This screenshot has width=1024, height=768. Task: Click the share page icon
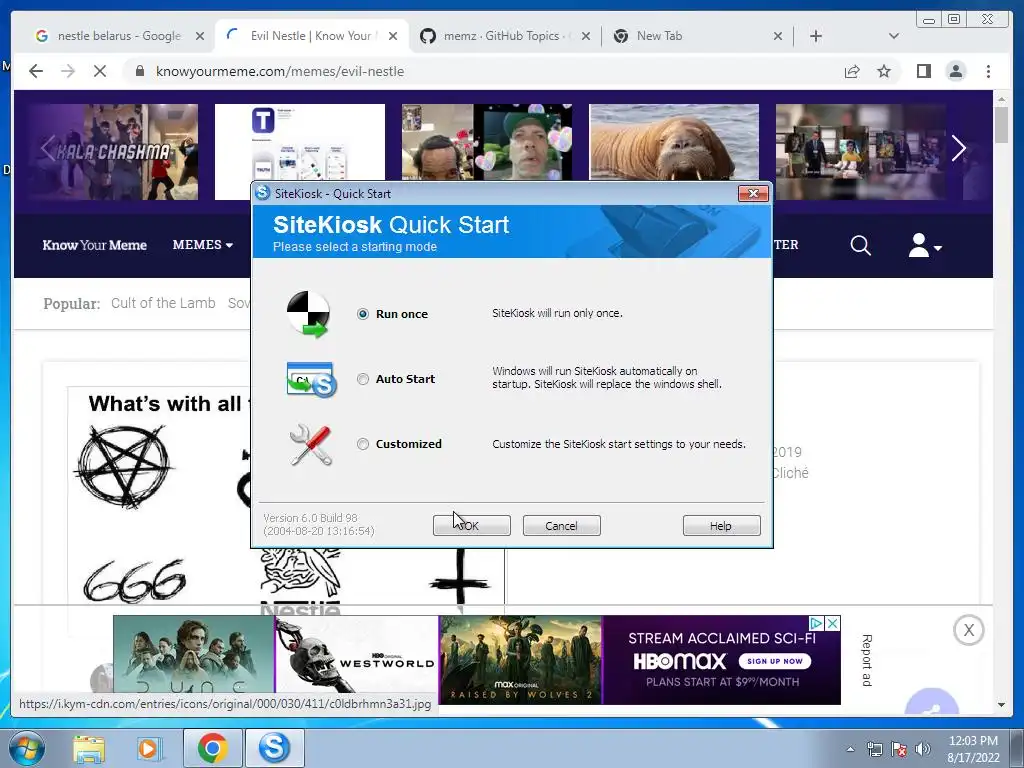pos(852,71)
